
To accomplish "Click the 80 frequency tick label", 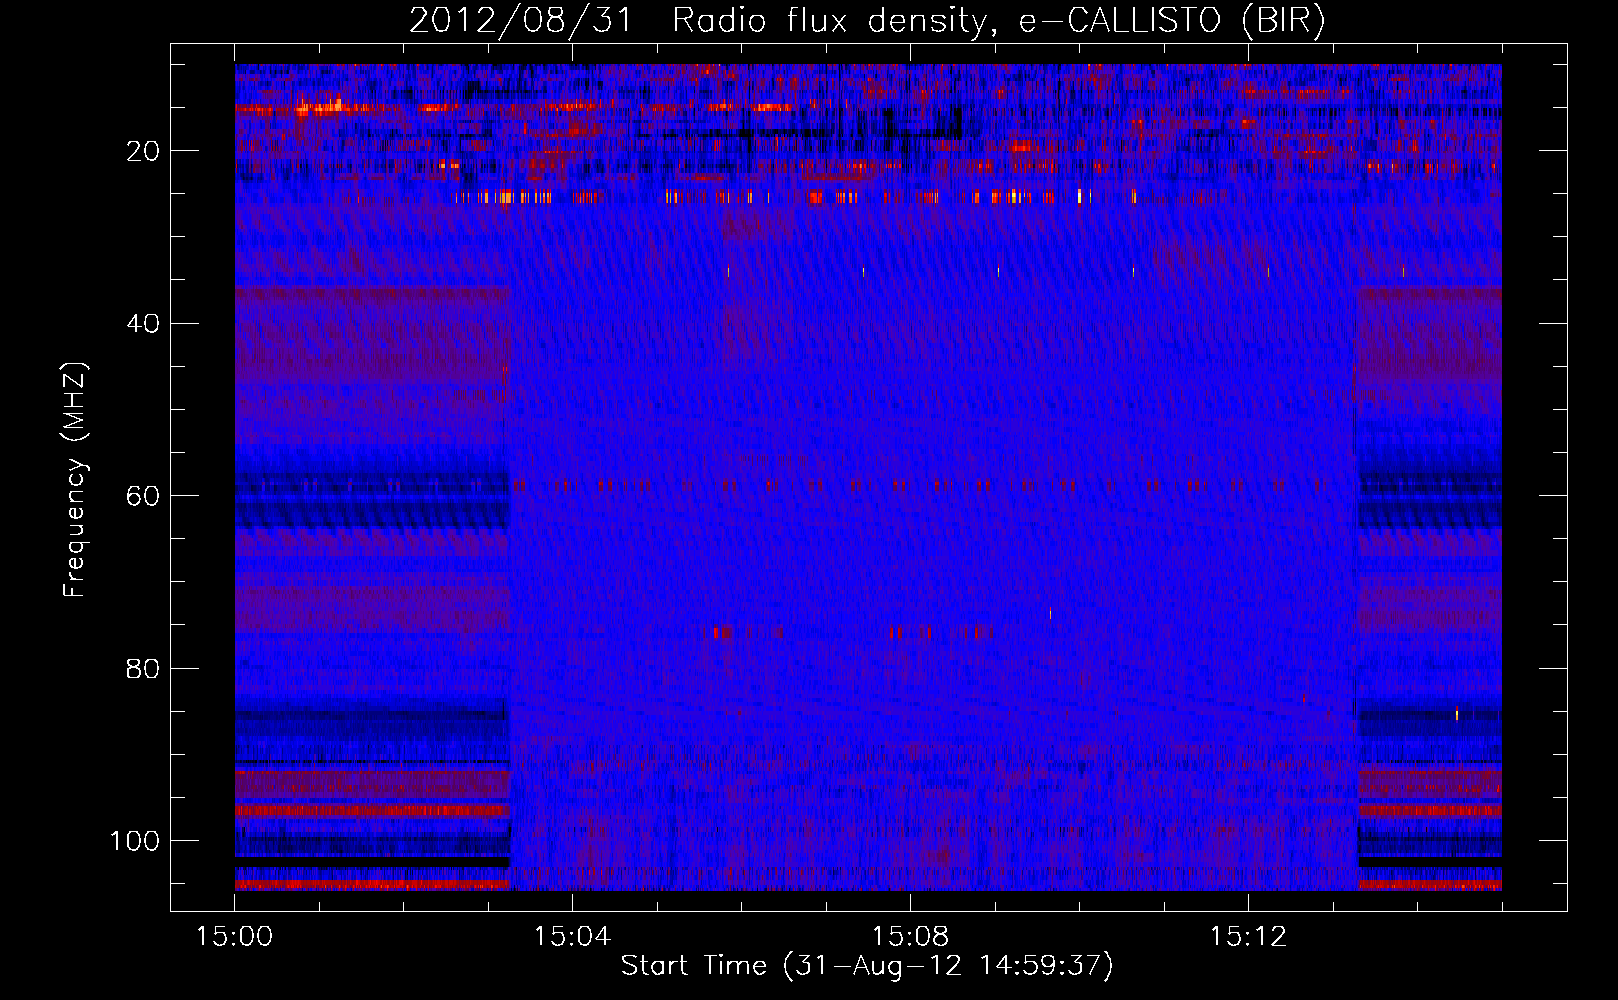I will point(143,669).
